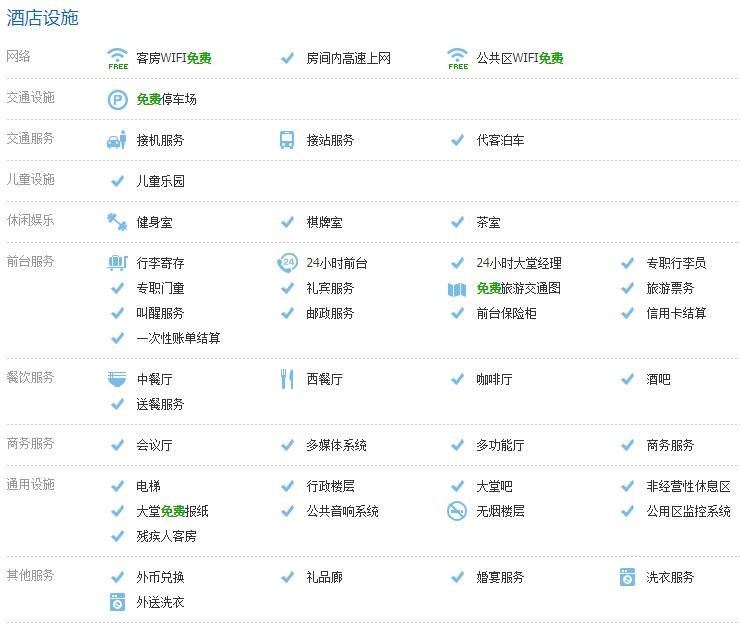Click the 前台服务 category label

click(x=31, y=262)
